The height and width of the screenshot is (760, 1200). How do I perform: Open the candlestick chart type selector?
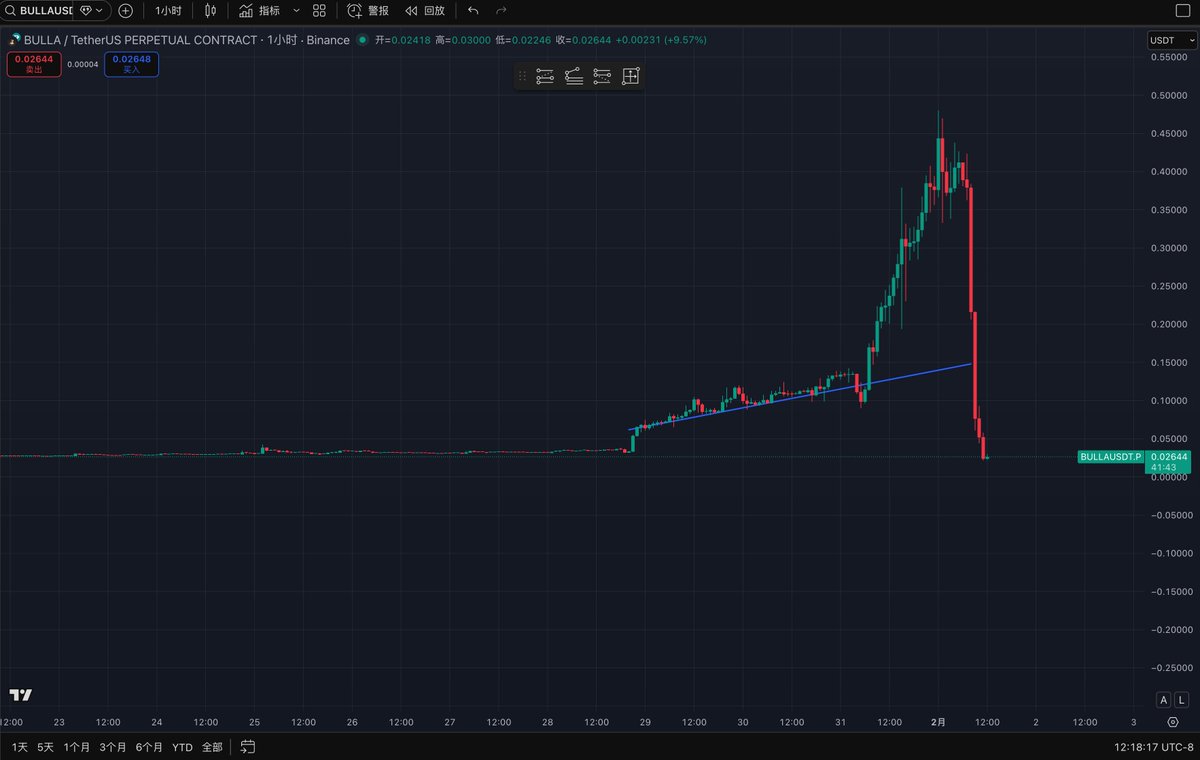(x=210, y=10)
